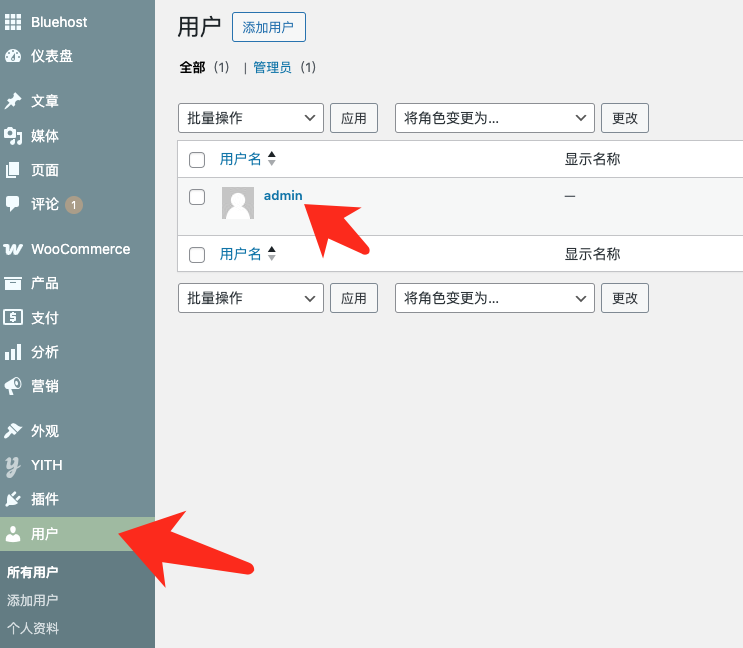The image size is (743, 648).
Task: Tick the select-all checkbox in top header row
Action: point(197,160)
